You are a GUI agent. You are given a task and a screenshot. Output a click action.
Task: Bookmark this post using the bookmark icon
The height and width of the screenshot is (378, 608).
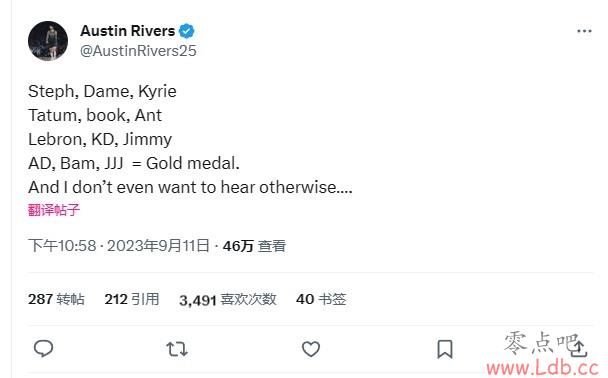click(x=445, y=349)
